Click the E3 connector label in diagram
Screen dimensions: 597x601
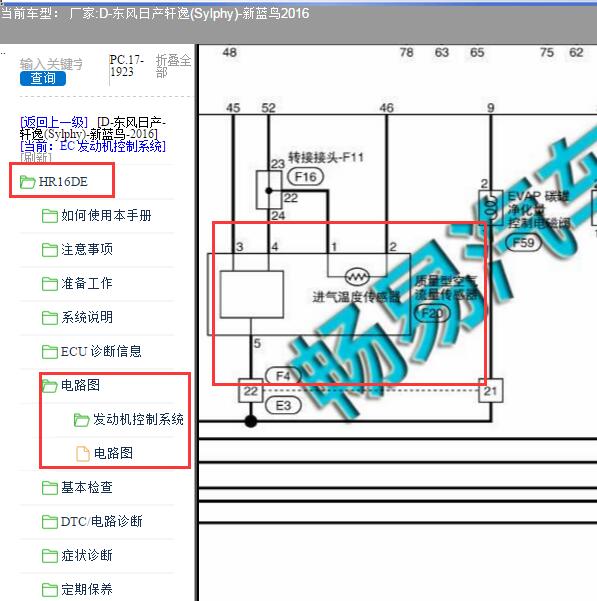coord(283,405)
